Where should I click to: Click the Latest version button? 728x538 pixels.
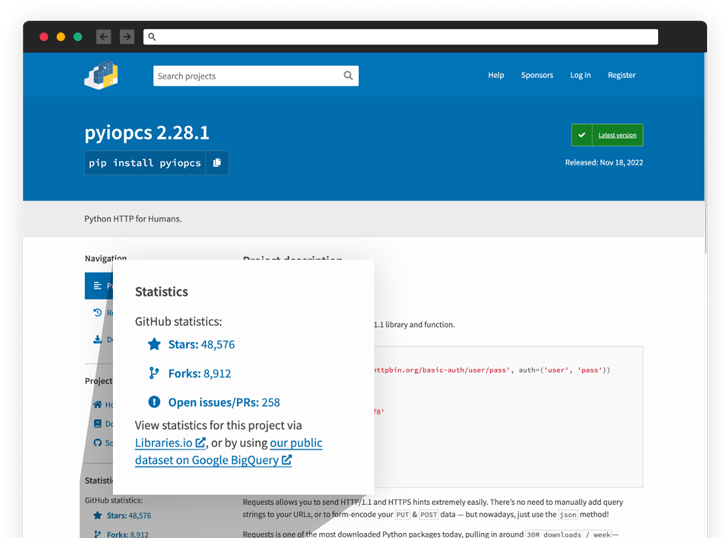click(x=607, y=135)
